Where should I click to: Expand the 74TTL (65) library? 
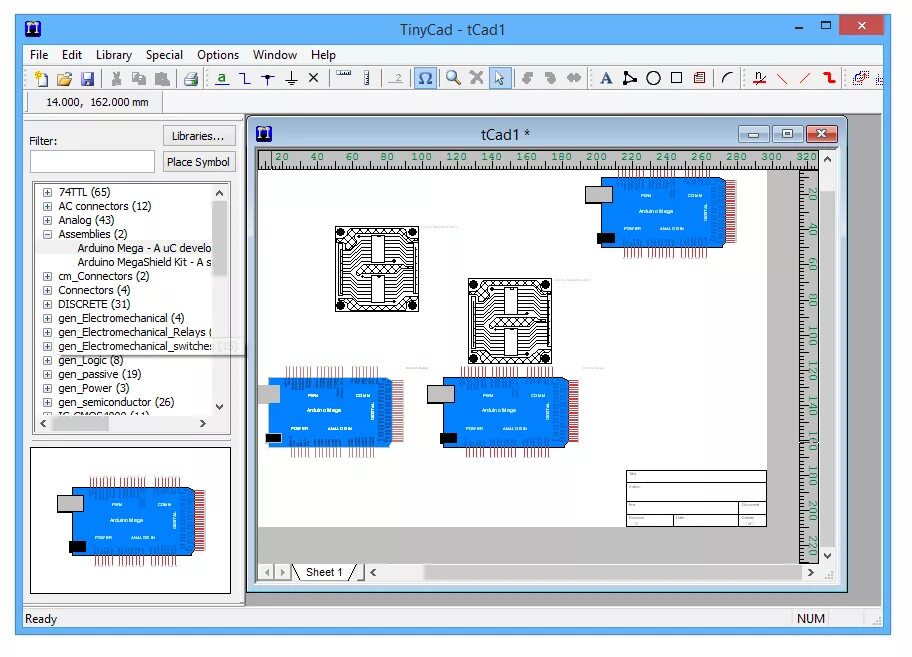pyautogui.click(x=48, y=192)
